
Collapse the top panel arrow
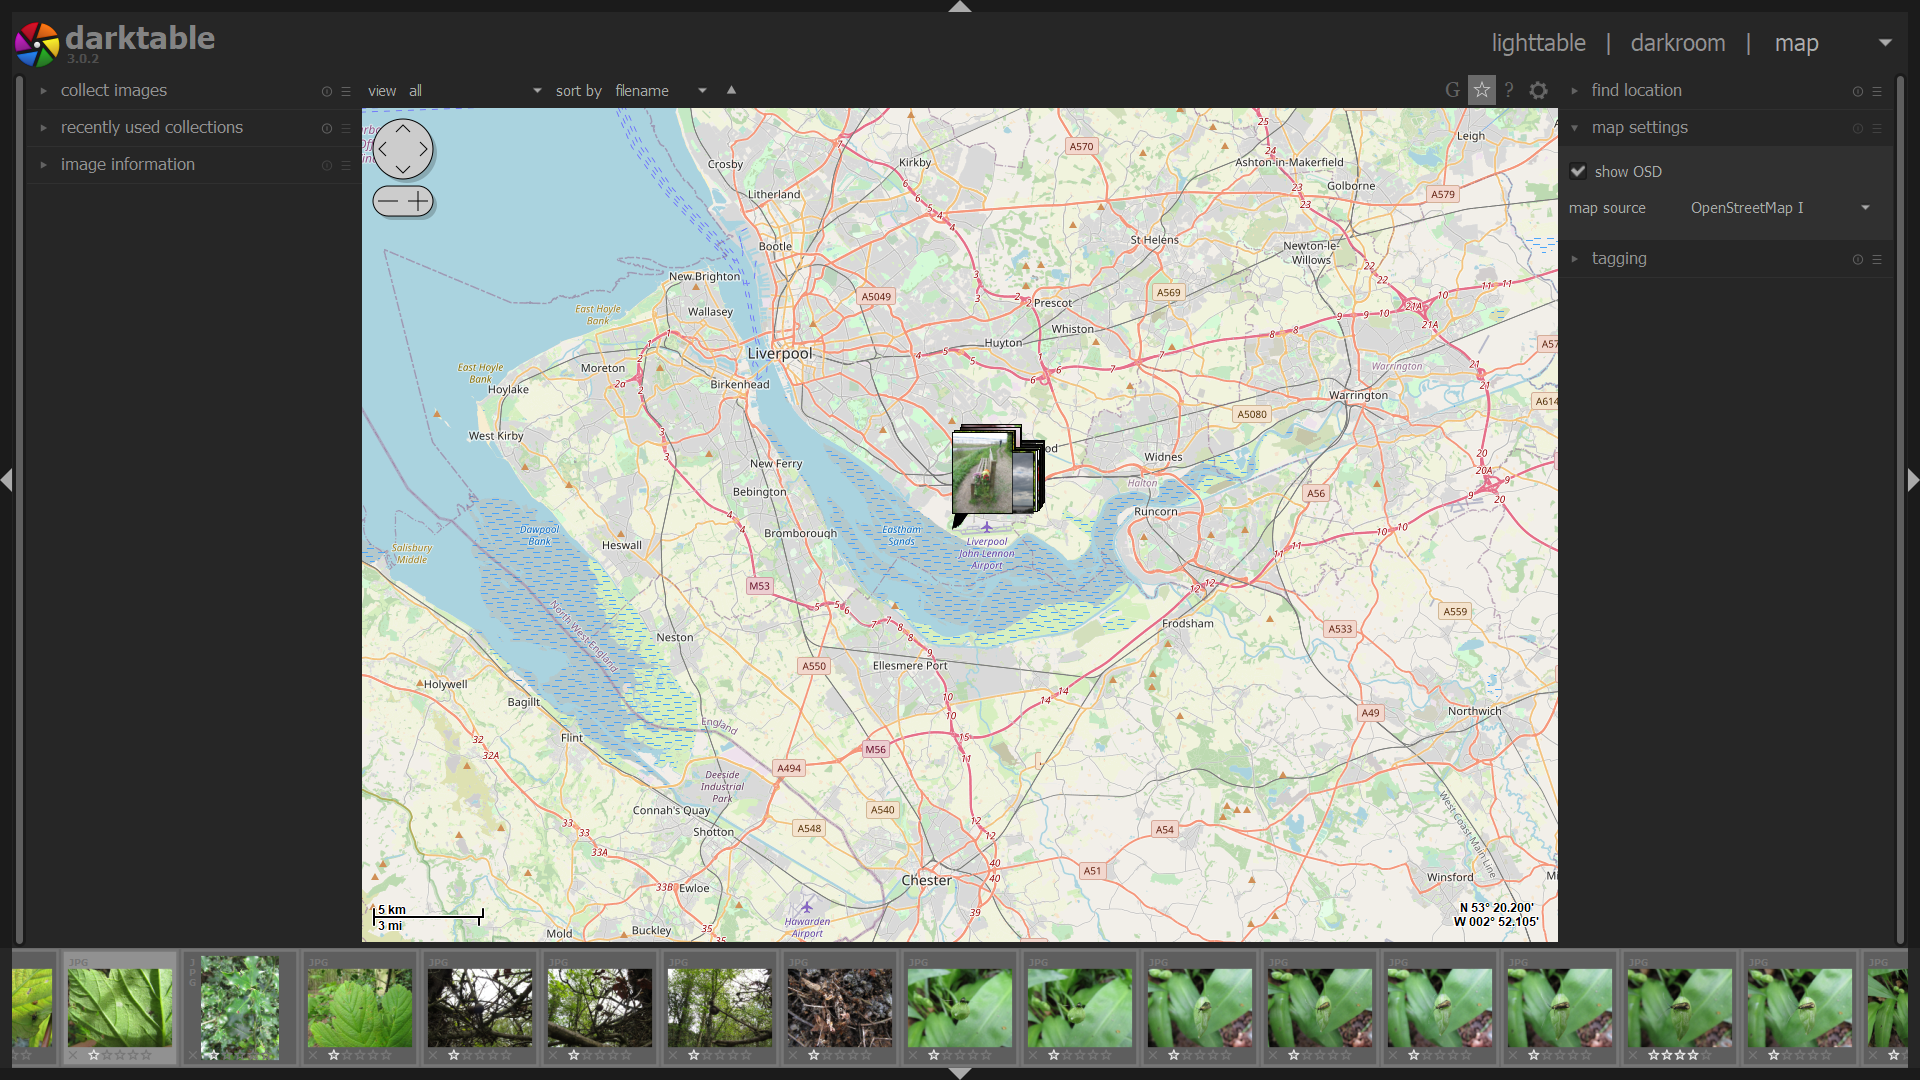tap(960, 6)
